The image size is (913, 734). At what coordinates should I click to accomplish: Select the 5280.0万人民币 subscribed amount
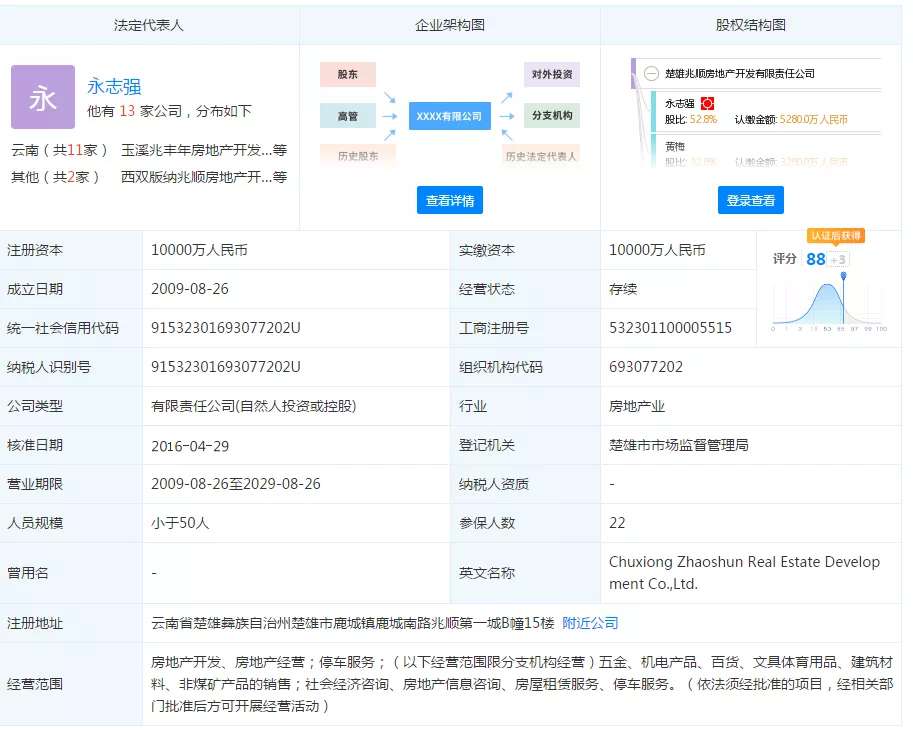pyautogui.click(x=813, y=119)
